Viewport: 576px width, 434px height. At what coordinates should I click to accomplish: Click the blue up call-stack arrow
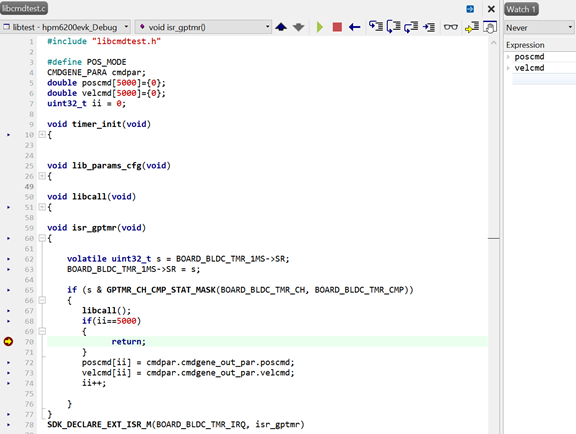(x=281, y=27)
